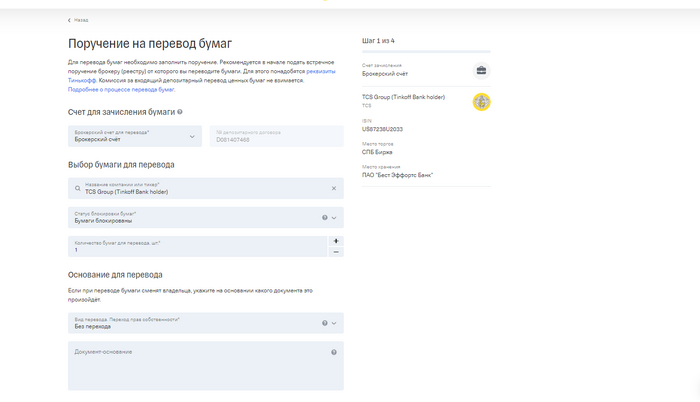Click help icon in Вид перевода field
Screen dimensions: 700x402
[x=325, y=323]
